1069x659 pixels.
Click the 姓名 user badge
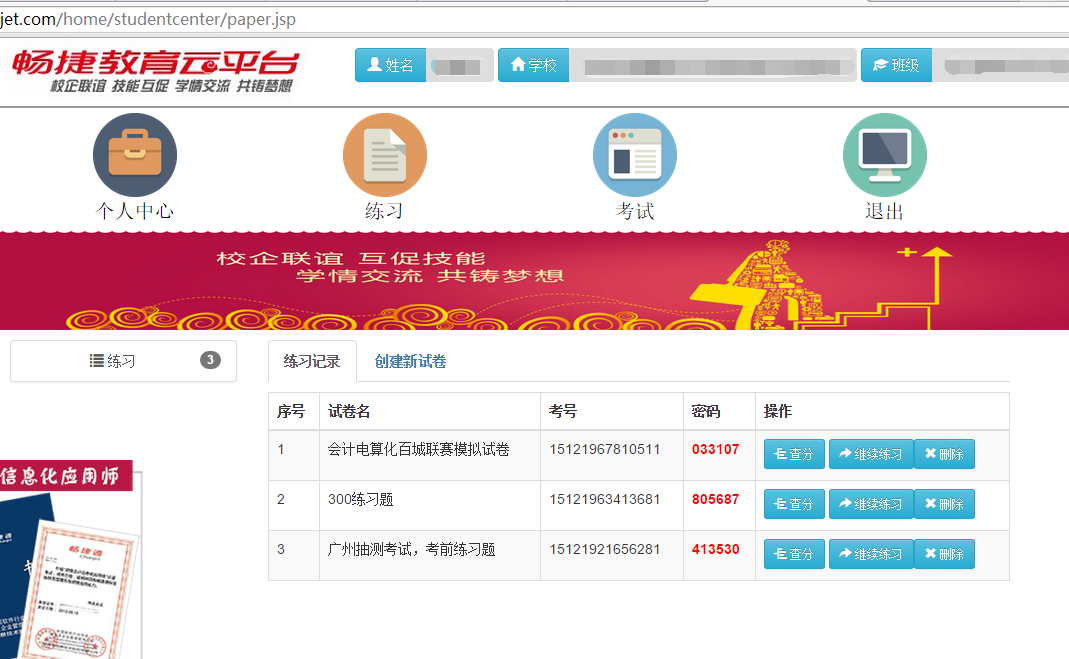click(390, 65)
